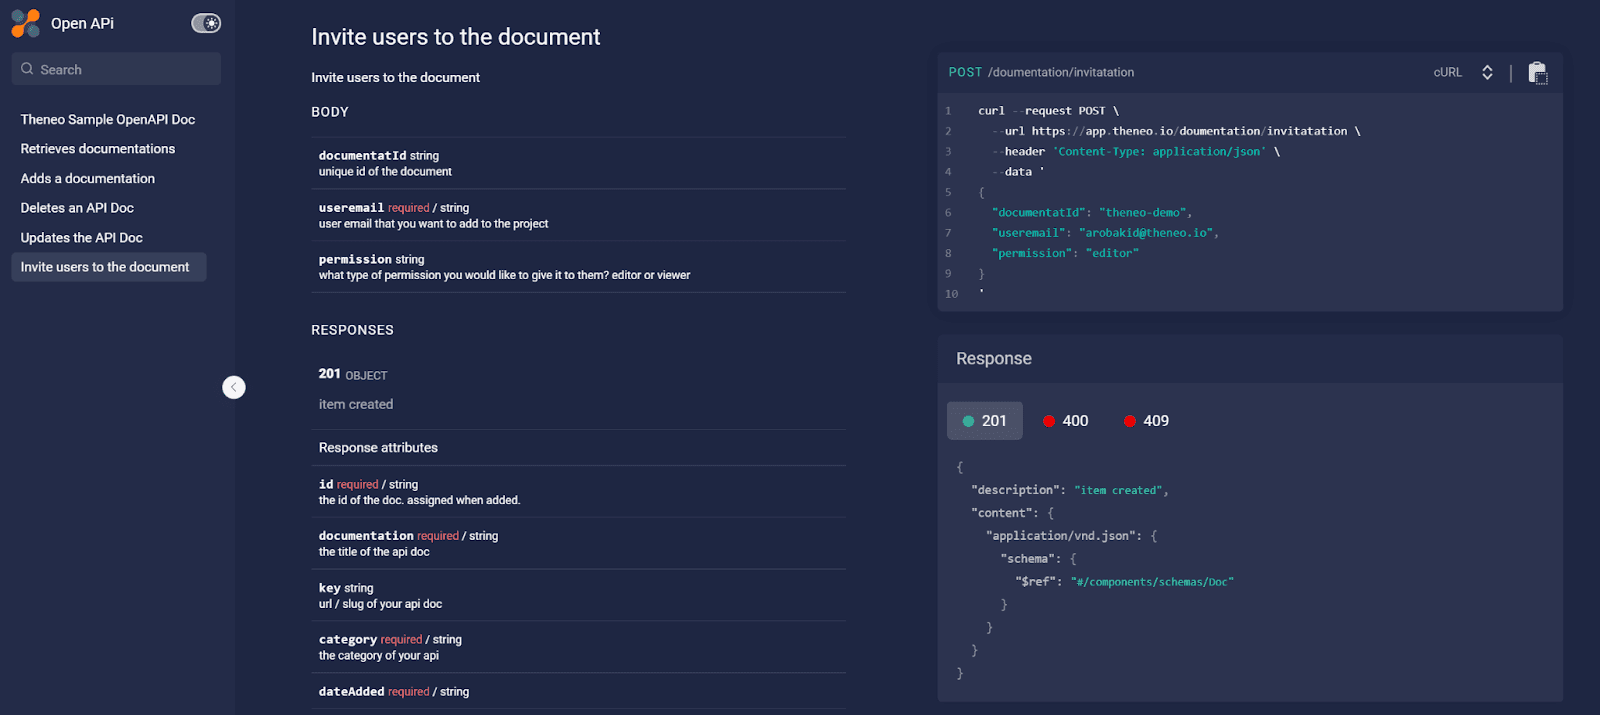Open Updates the API Doc page
Screen dimensions: 1600x715
pos(82,238)
